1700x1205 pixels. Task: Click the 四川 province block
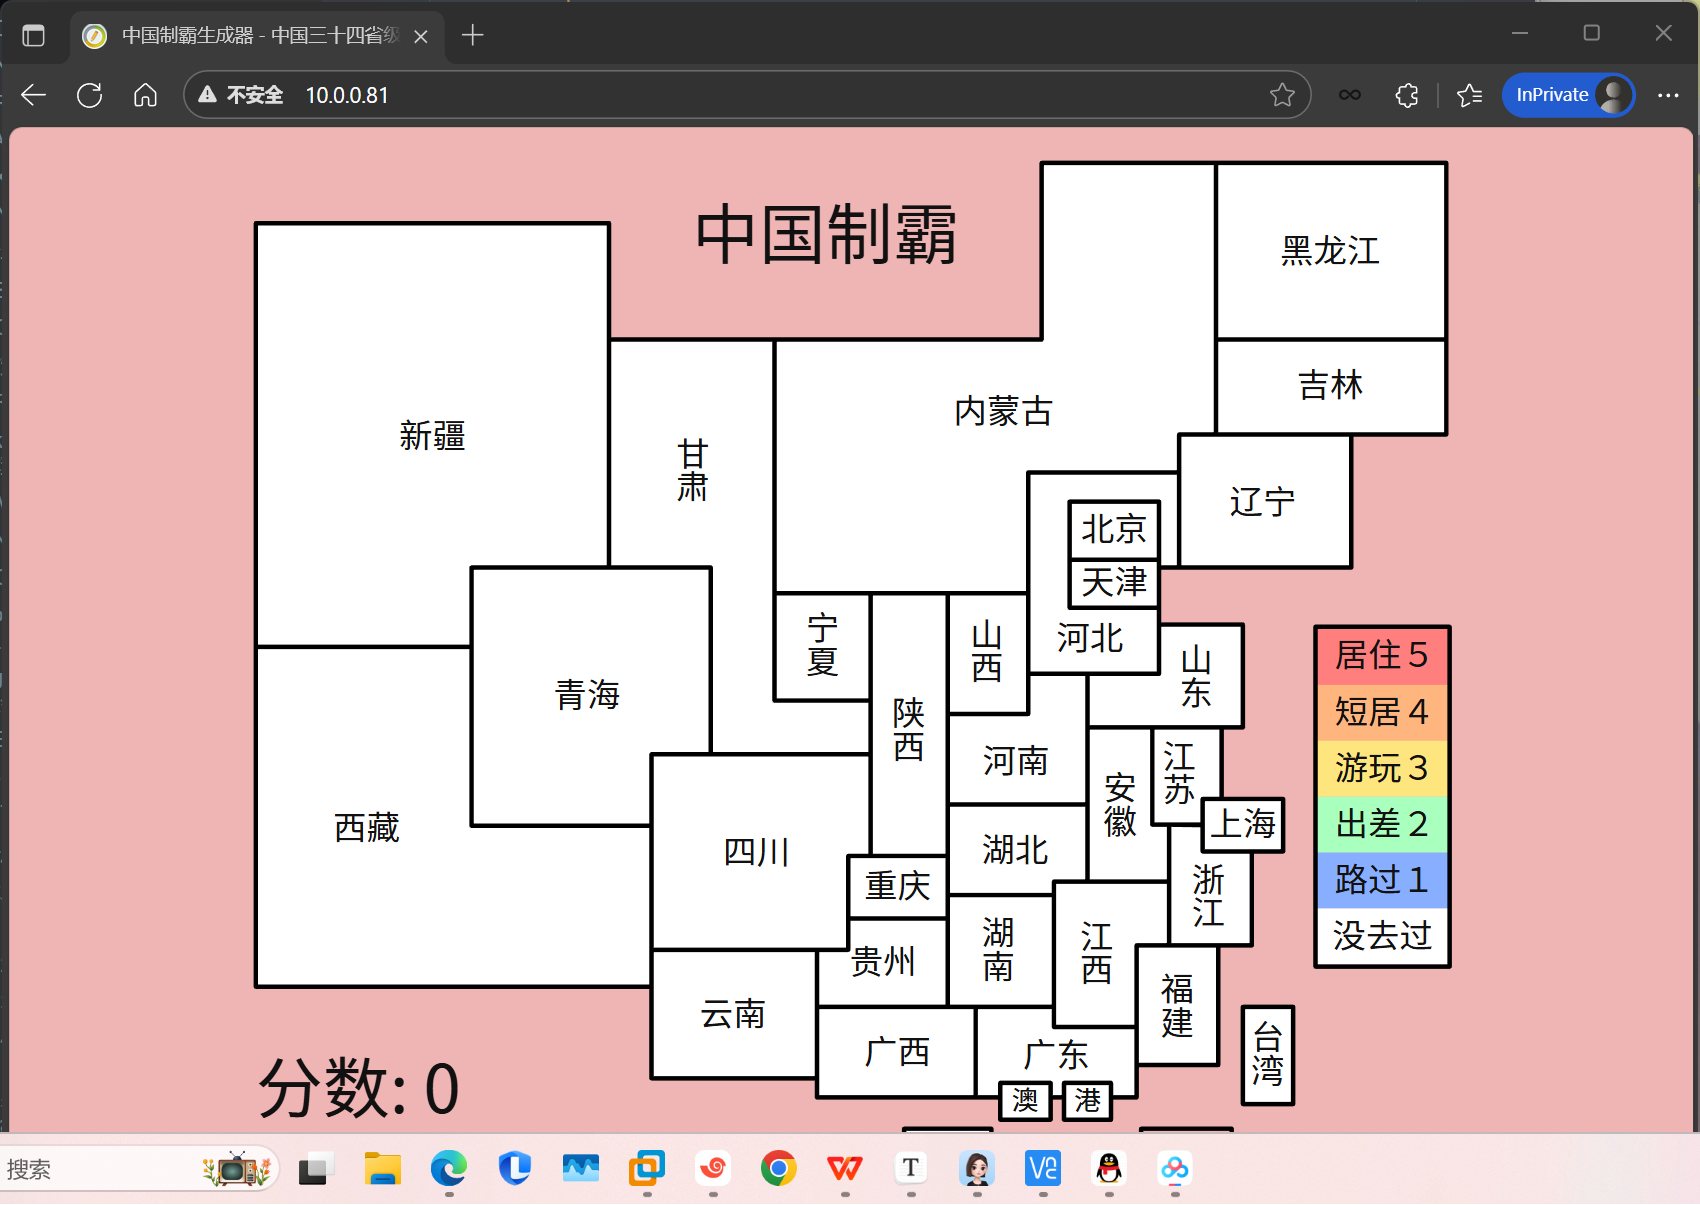click(x=757, y=852)
